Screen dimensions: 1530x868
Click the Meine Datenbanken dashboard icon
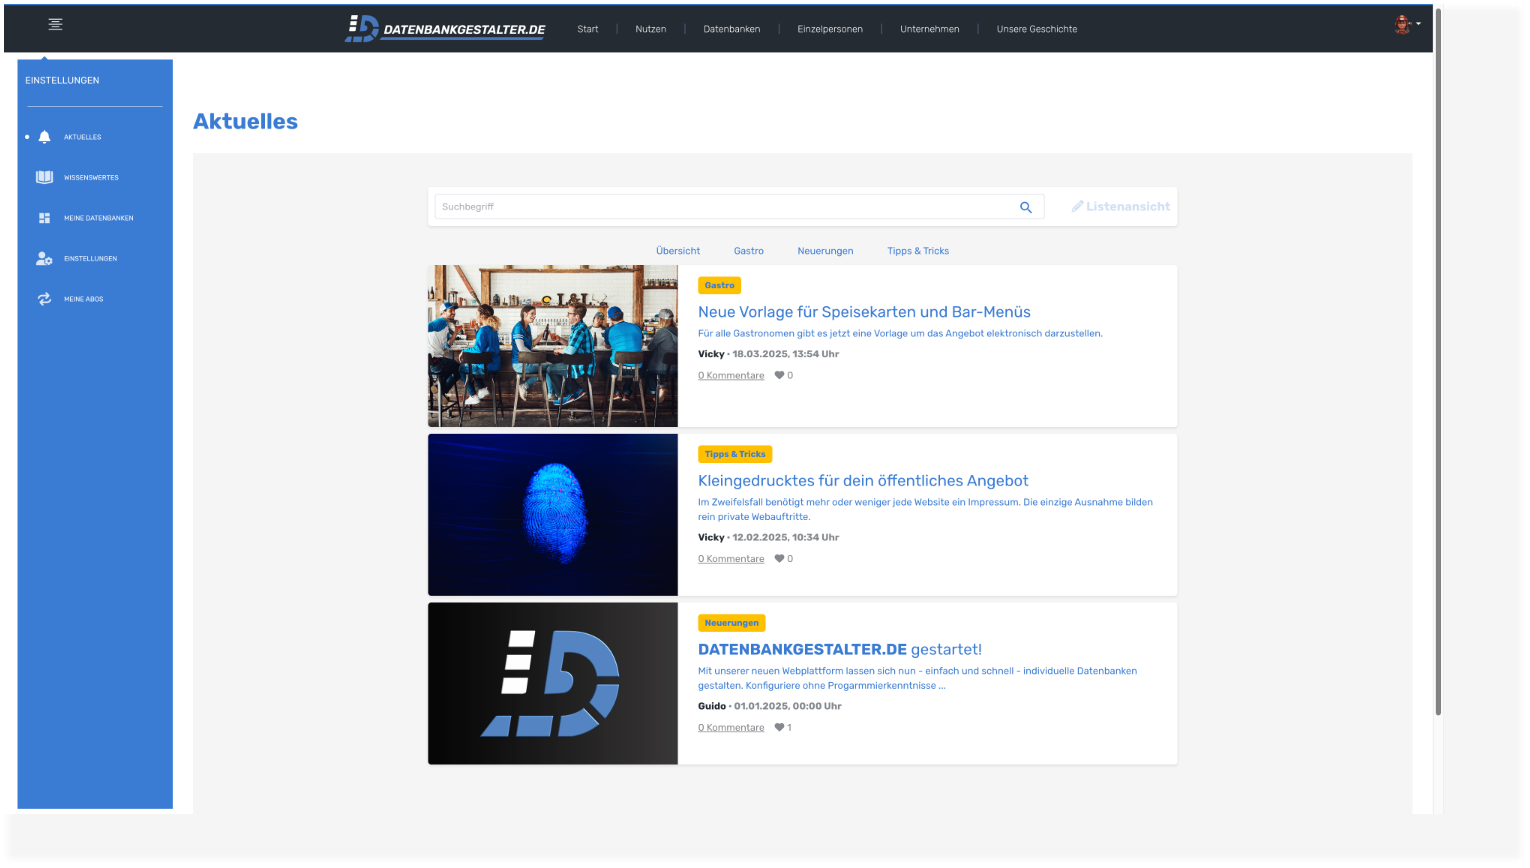tap(44, 218)
